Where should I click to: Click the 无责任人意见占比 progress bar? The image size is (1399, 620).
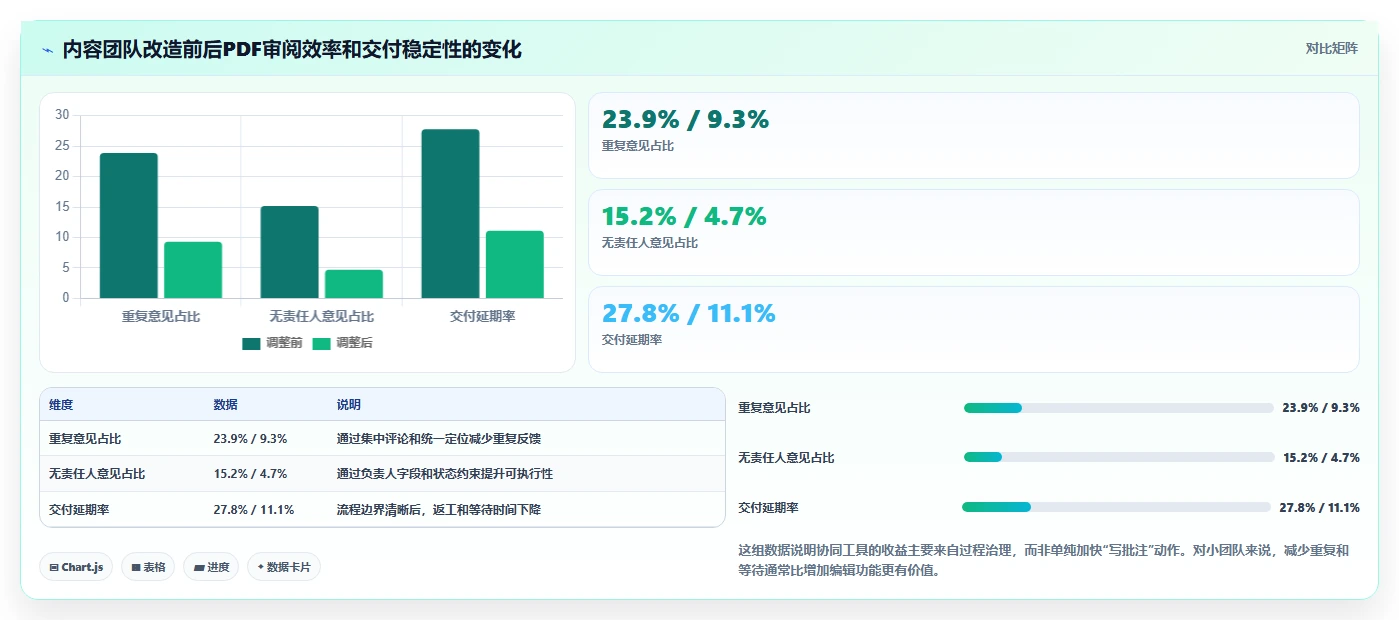(x=1118, y=457)
